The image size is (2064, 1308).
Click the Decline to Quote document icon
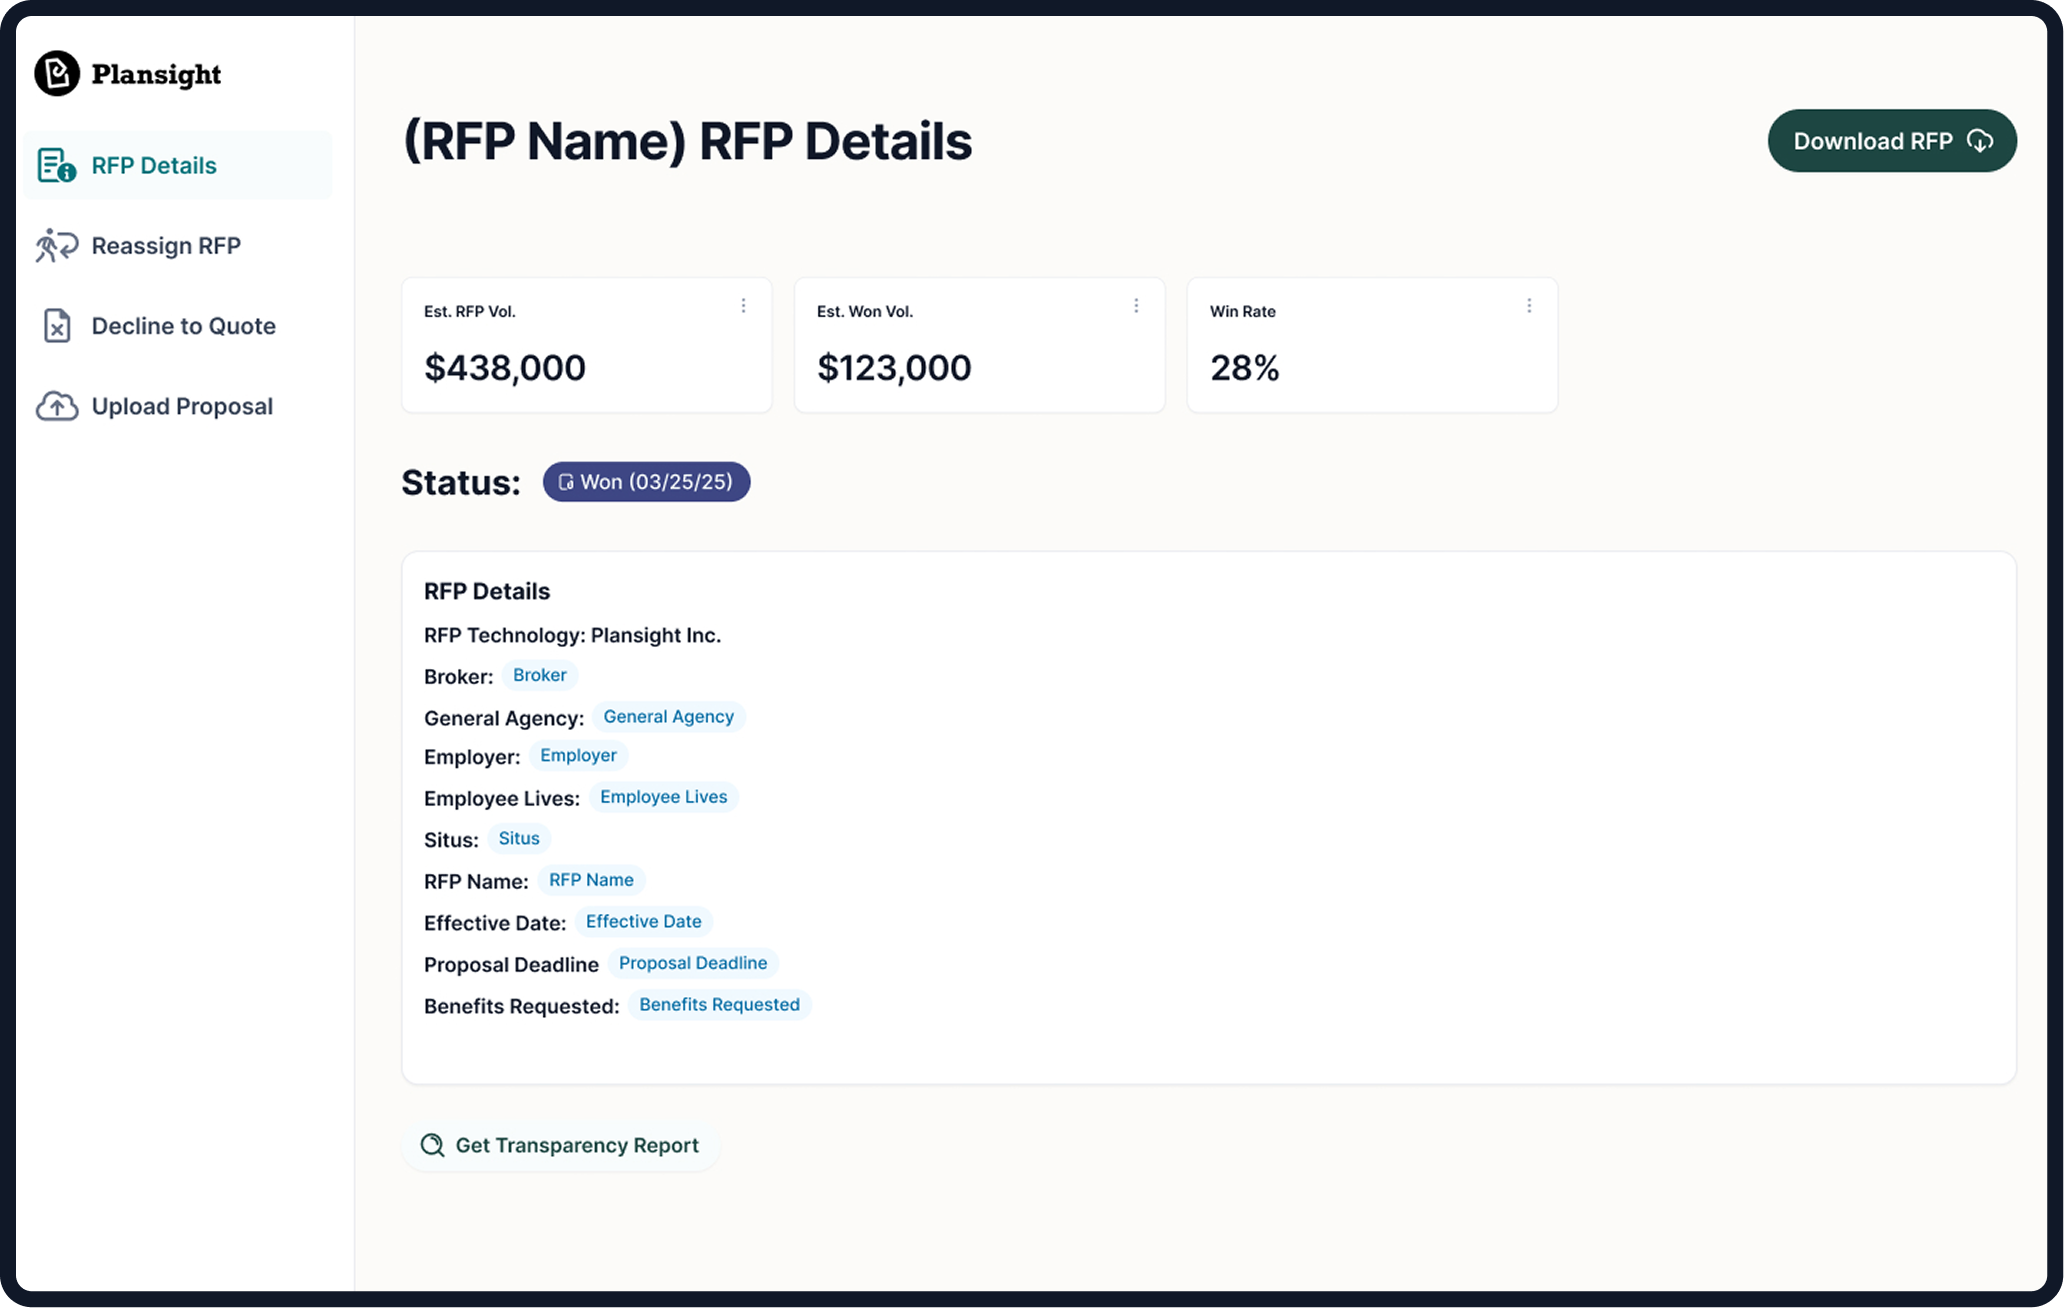(x=56, y=325)
